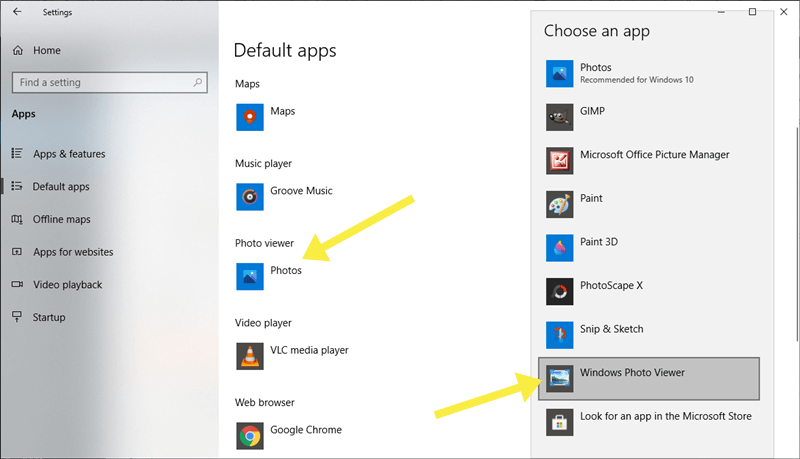
Task: Click the Default apps sidebar icon
Action: point(17,186)
